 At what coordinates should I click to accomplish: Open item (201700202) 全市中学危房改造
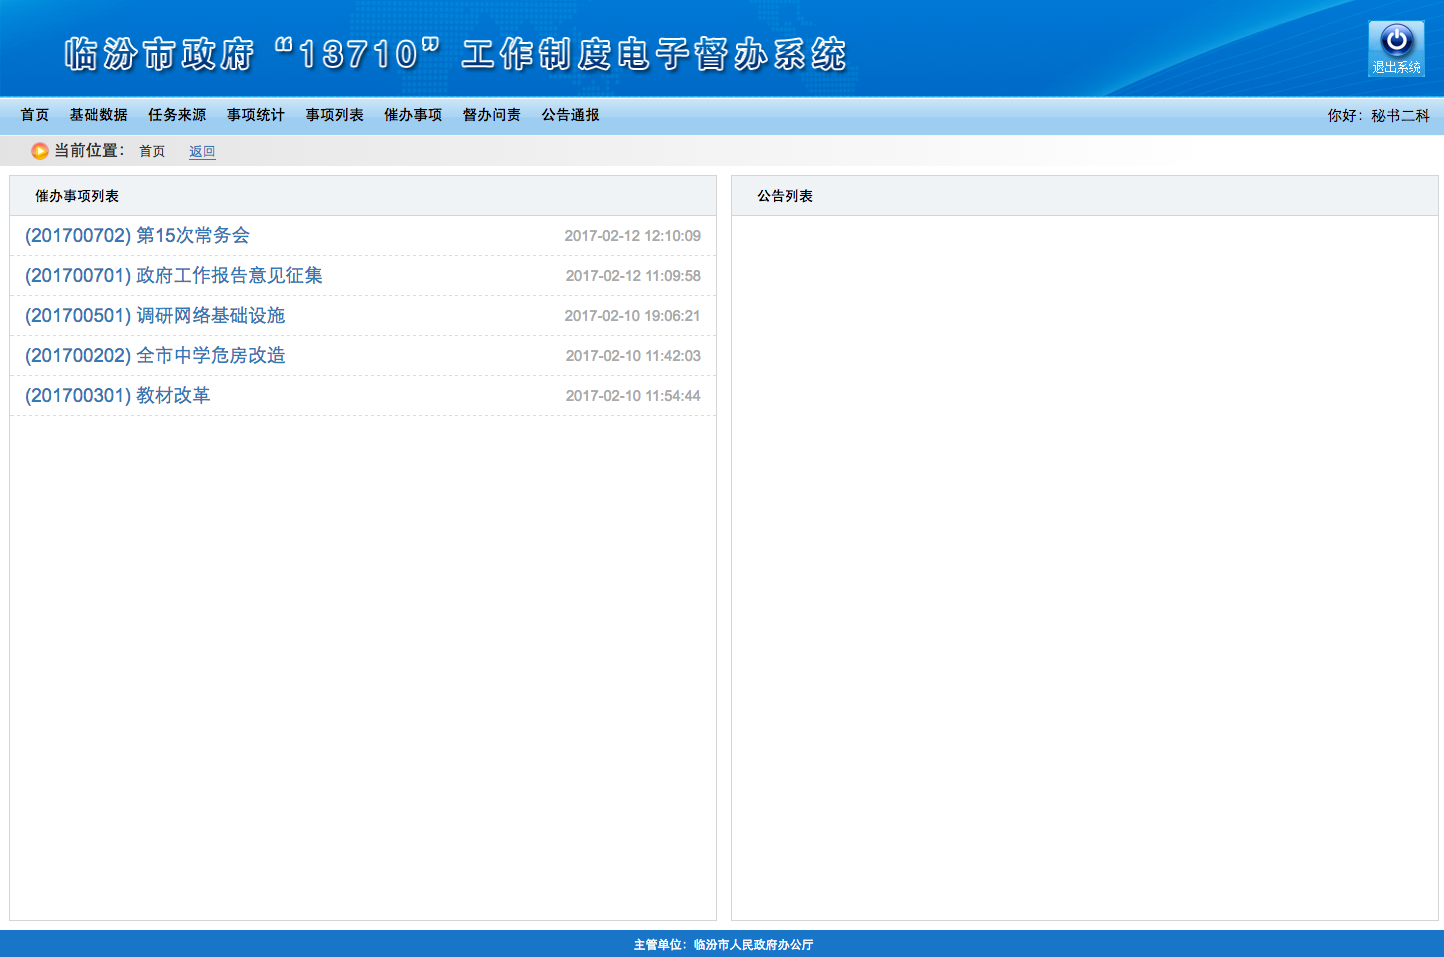click(155, 356)
